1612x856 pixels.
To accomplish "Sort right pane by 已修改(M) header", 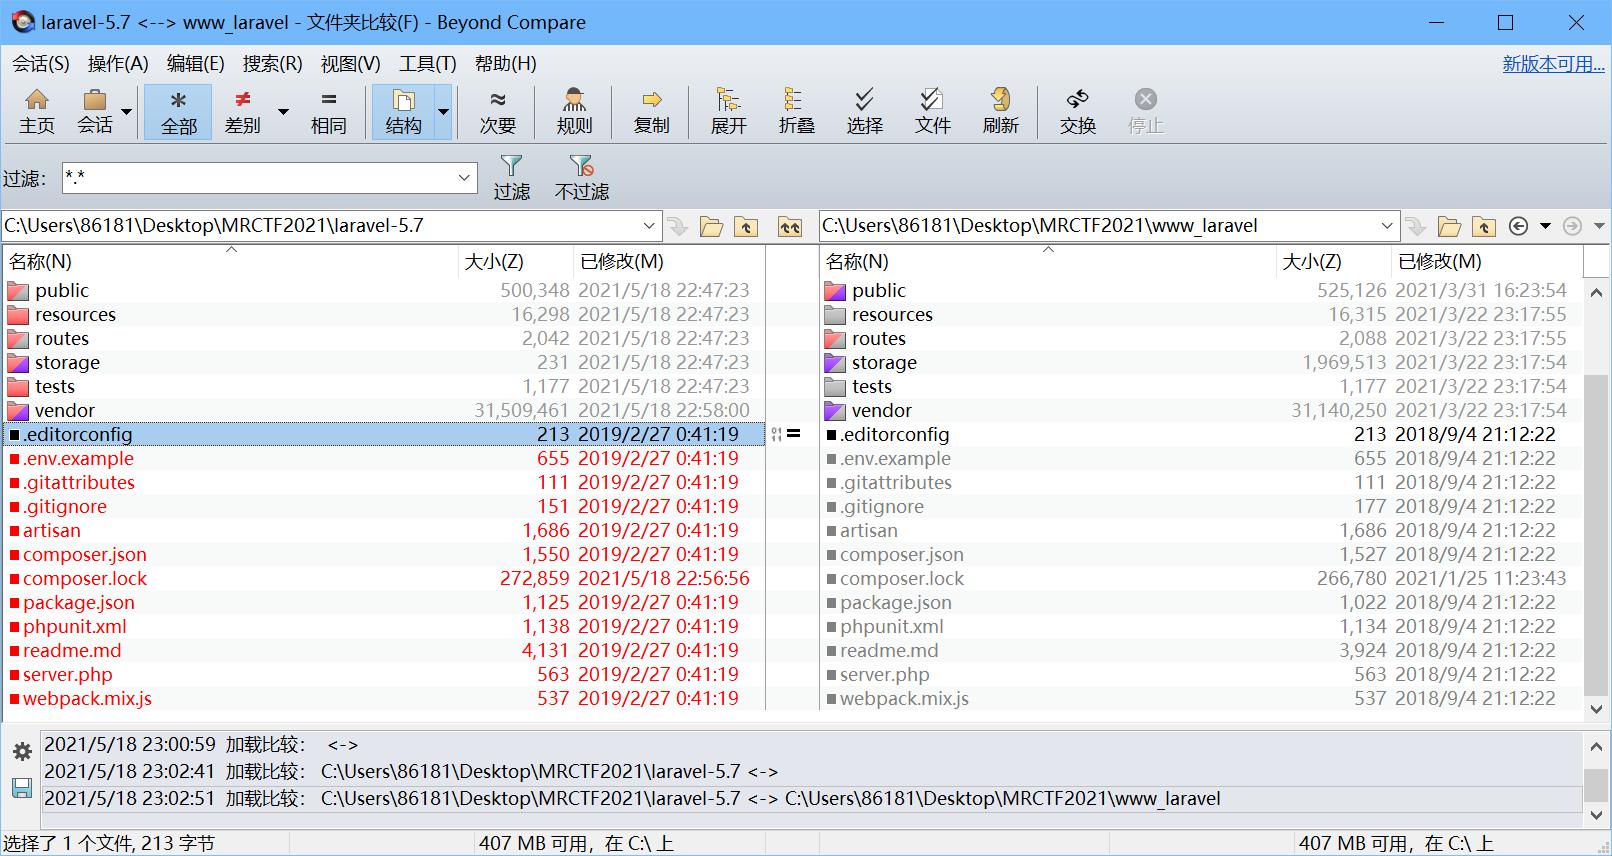I will (1487, 262).
